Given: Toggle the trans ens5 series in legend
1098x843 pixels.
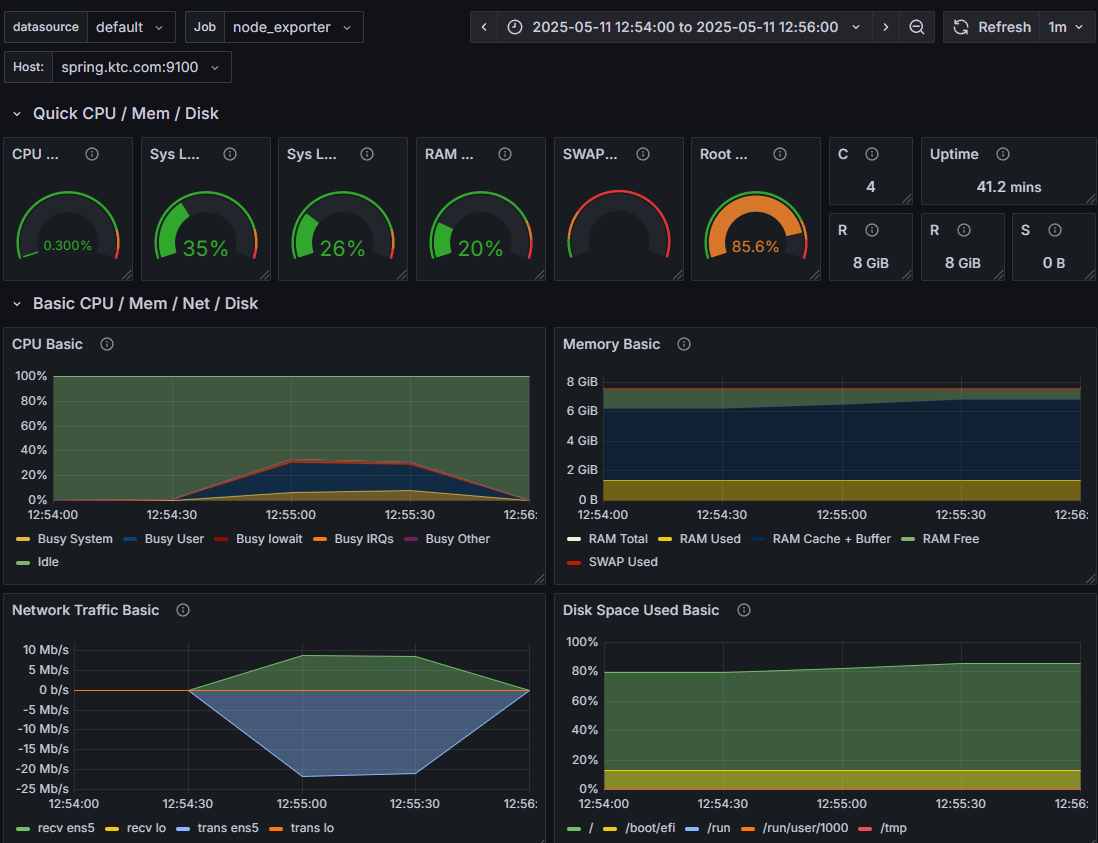Looking at the screenshot, I should pyautogui.click(x=217, y=828).
